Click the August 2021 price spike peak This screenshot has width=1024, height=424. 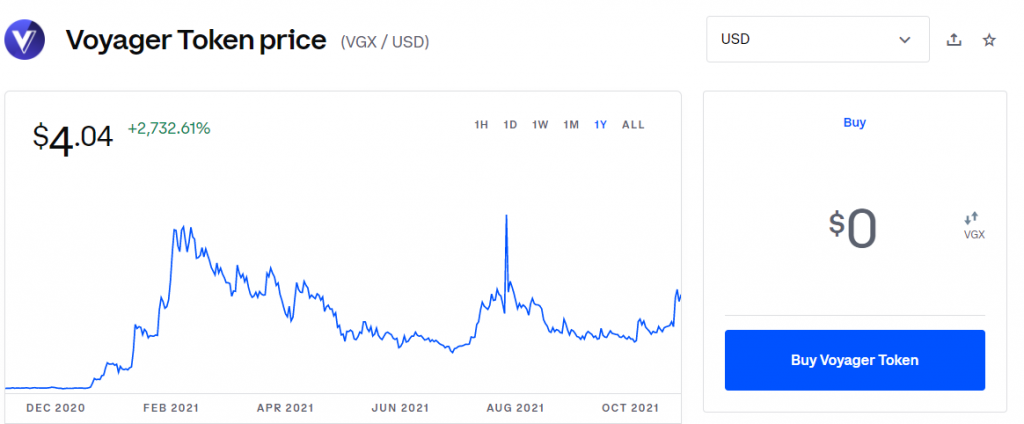506,216
